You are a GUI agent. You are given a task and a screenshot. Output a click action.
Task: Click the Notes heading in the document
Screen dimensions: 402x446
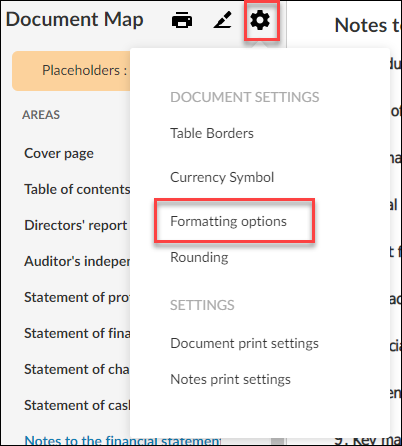[368, 25]
